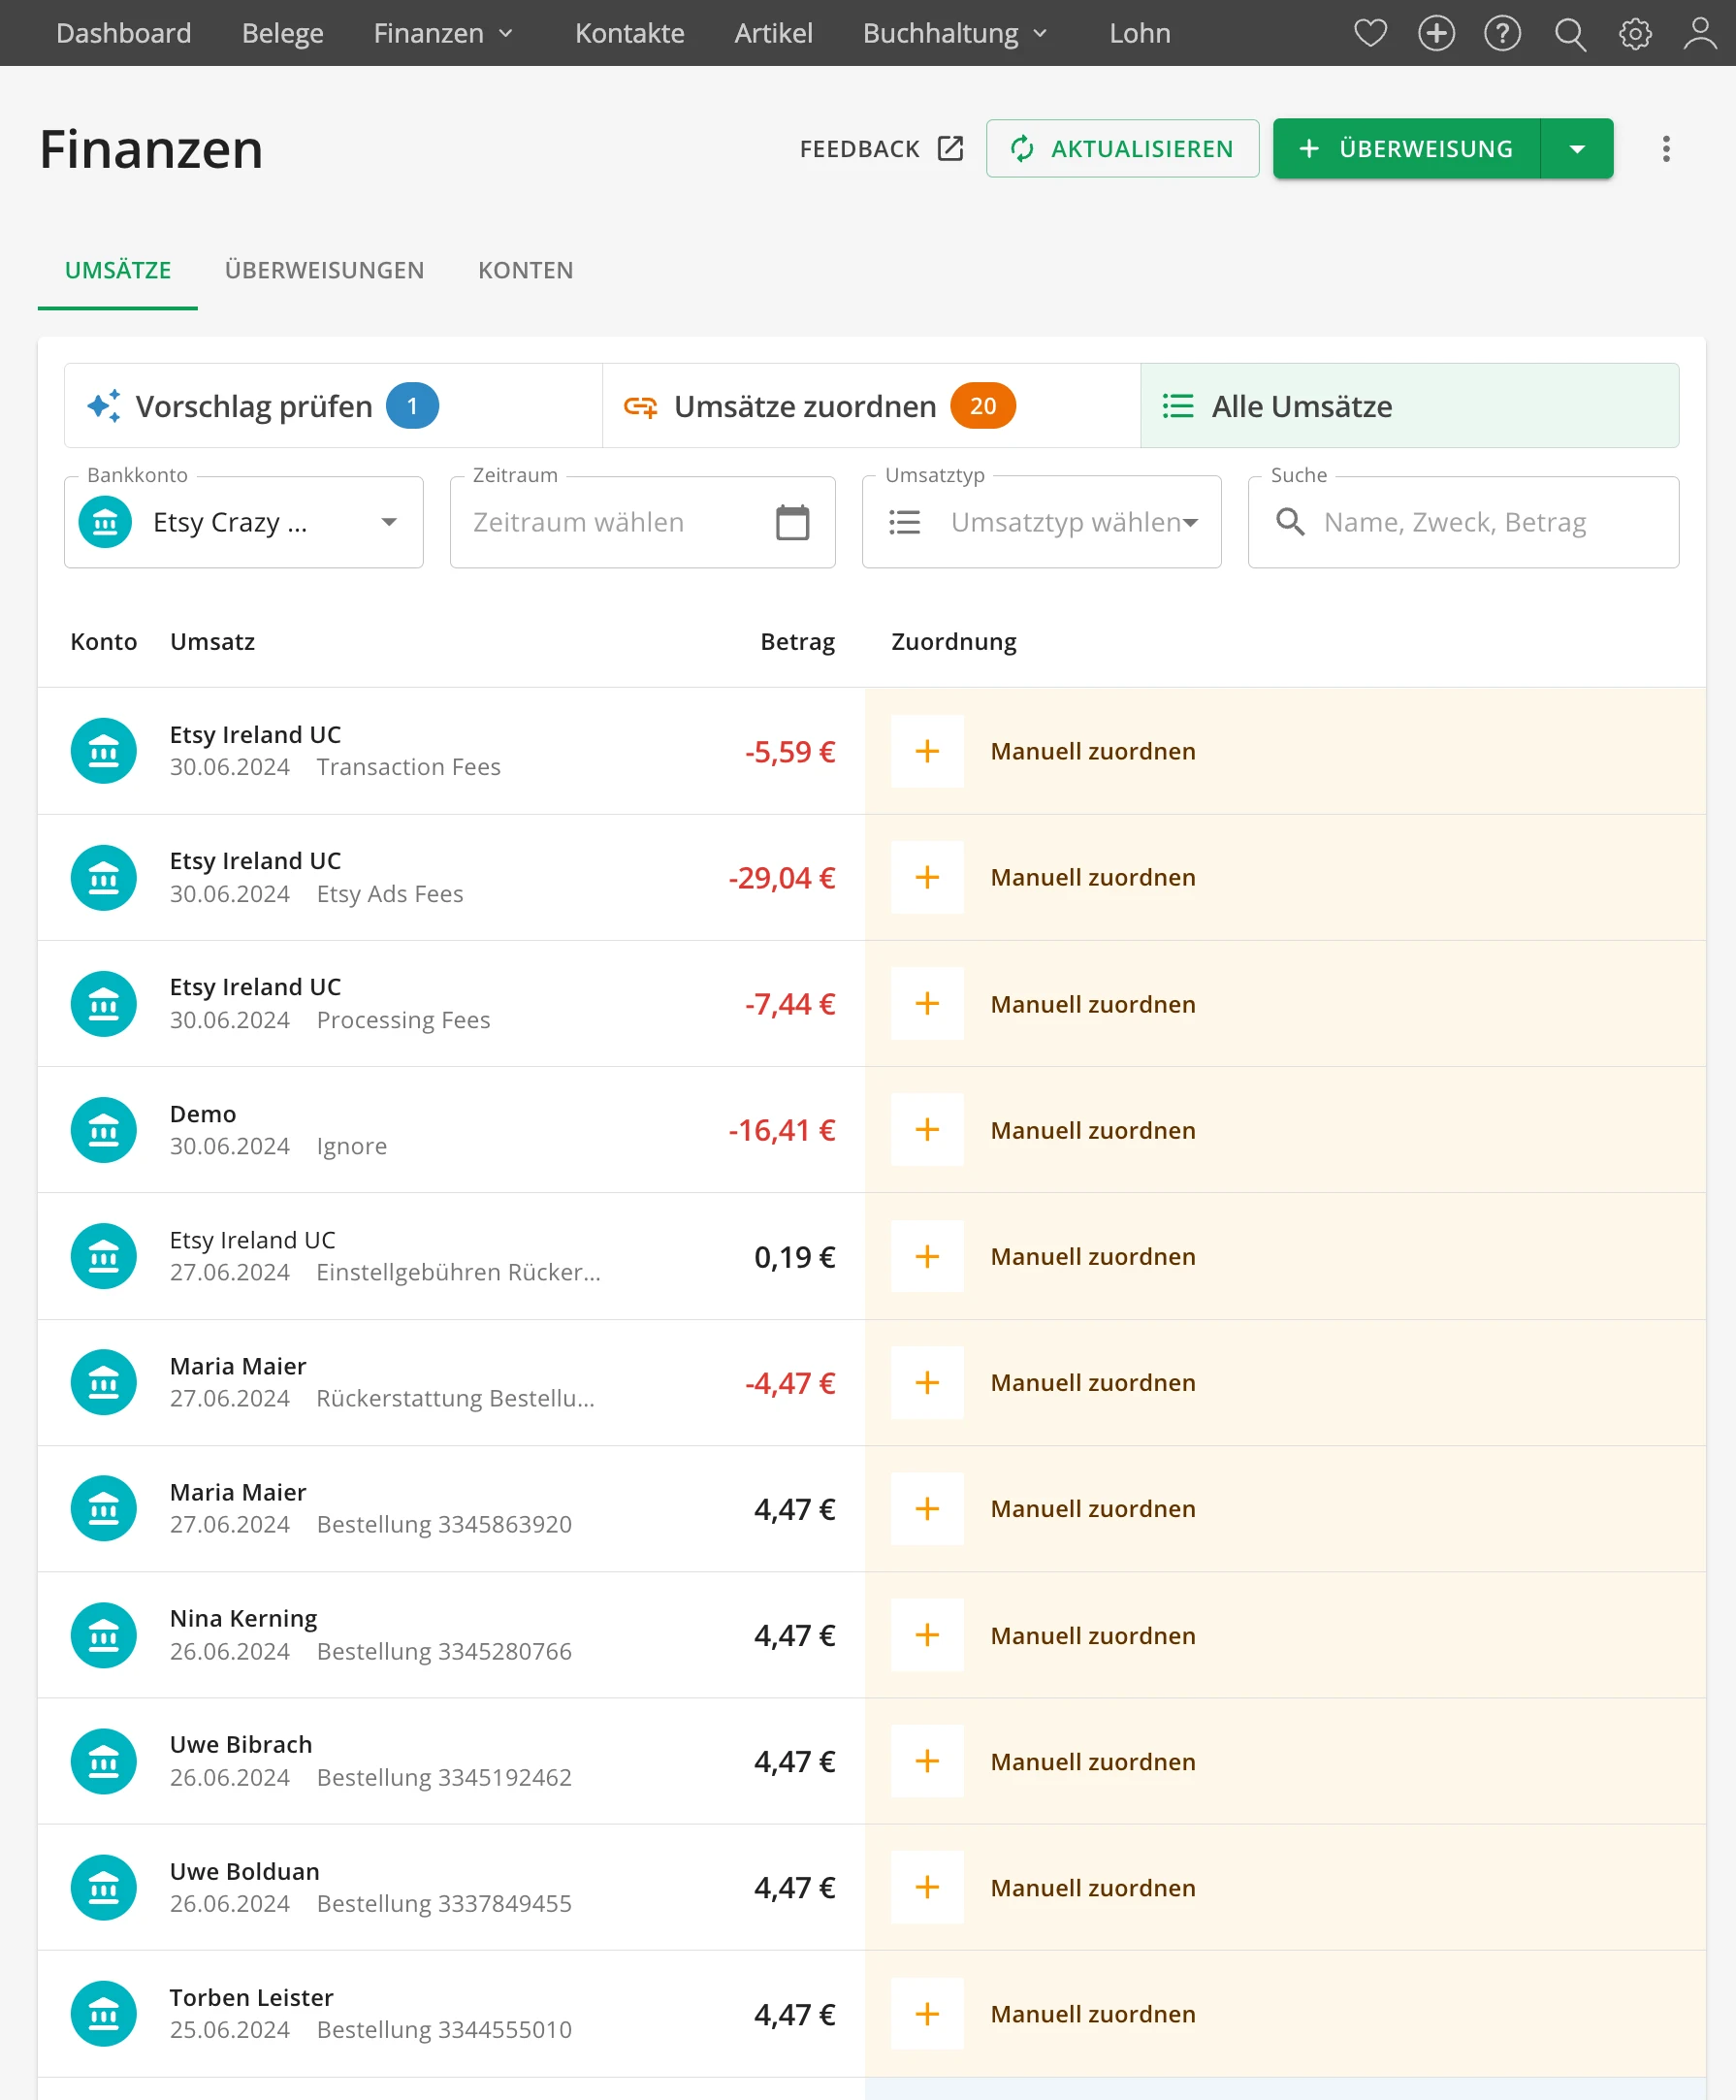Switch to the Konten tab
Screen dimensions: 1736x2100
point(525,270)
